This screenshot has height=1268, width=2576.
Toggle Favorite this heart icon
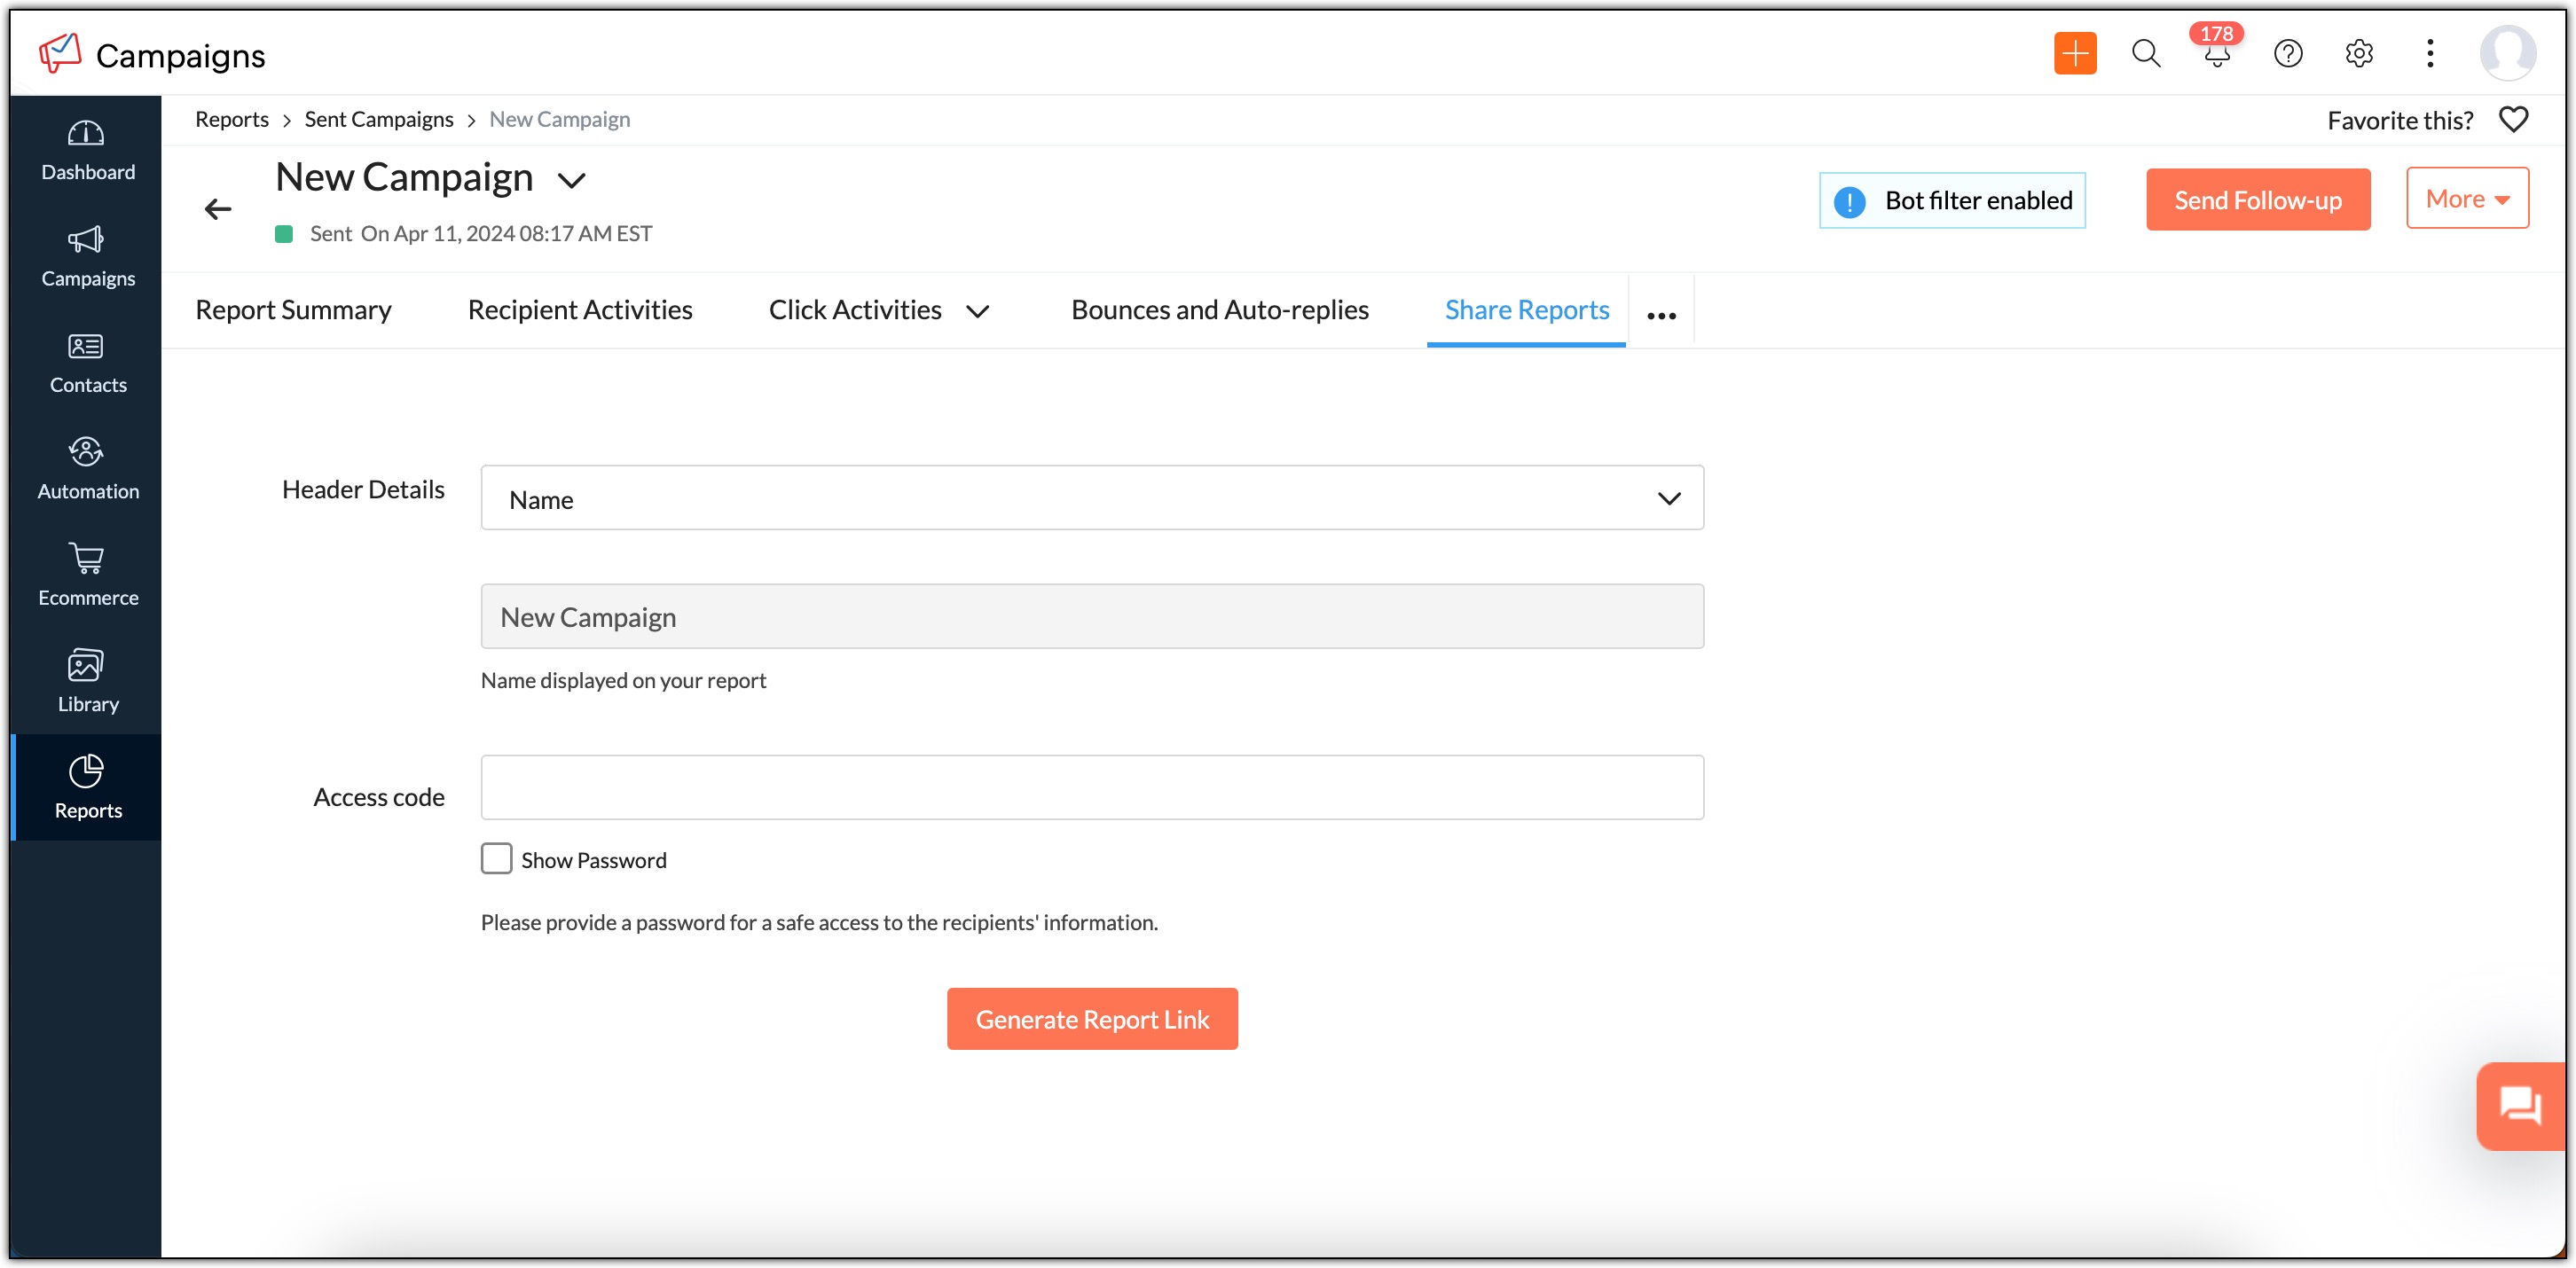coord(2516,119)
